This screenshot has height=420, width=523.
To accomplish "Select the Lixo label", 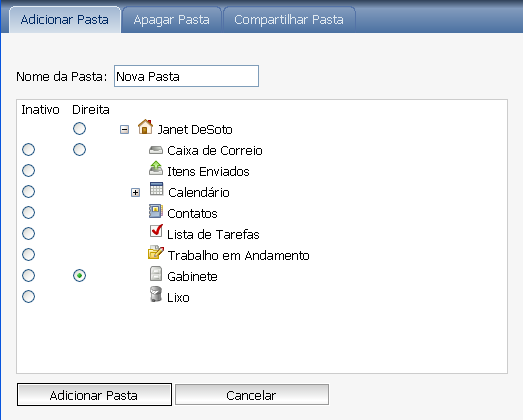I will (178, 298).
